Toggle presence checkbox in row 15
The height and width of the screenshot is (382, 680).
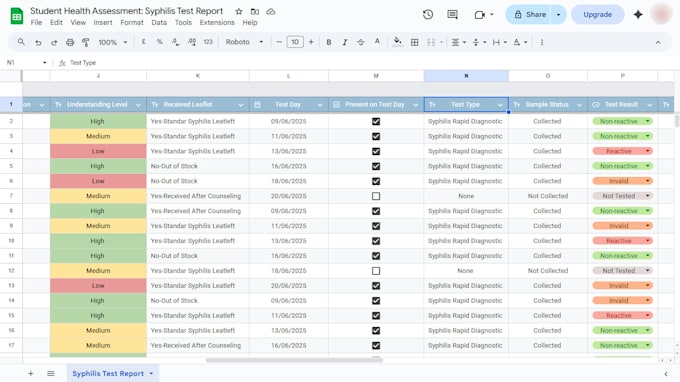pos(376,316)
